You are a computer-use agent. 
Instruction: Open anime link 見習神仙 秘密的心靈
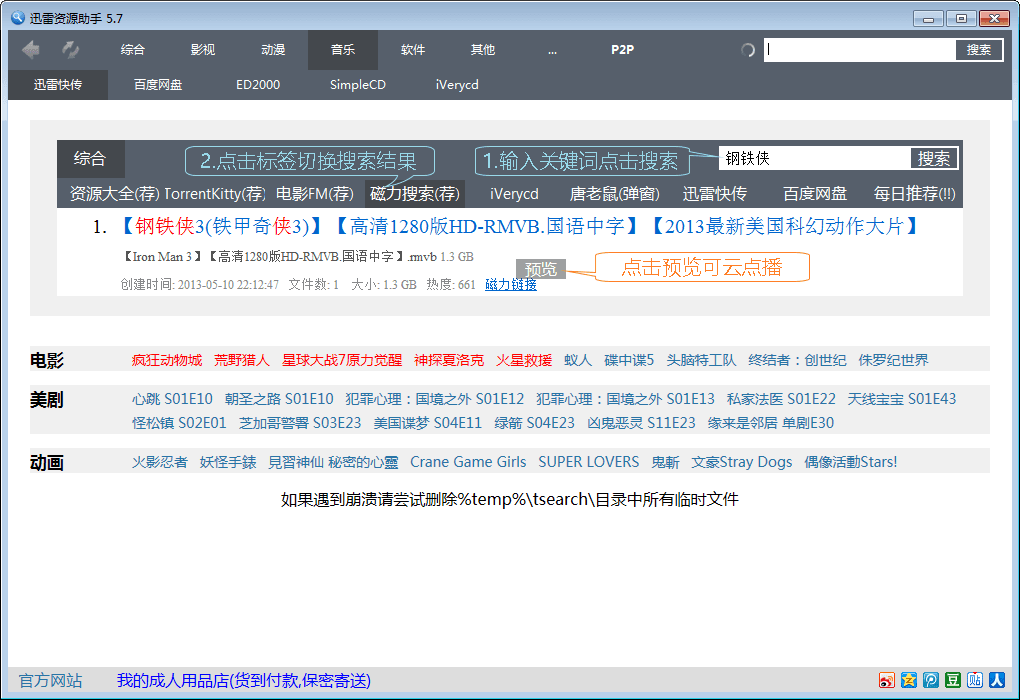[x=333, y=462]
